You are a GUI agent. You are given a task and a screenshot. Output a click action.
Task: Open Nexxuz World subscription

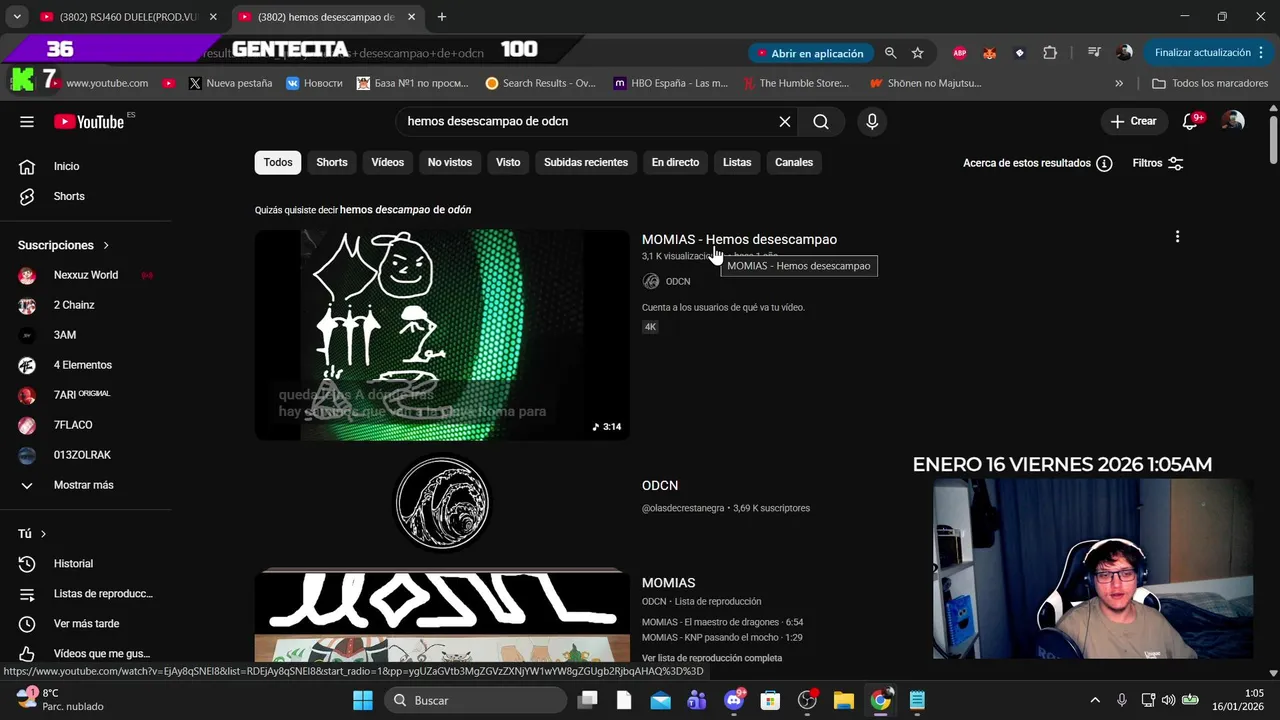click(x=85, y=275)
